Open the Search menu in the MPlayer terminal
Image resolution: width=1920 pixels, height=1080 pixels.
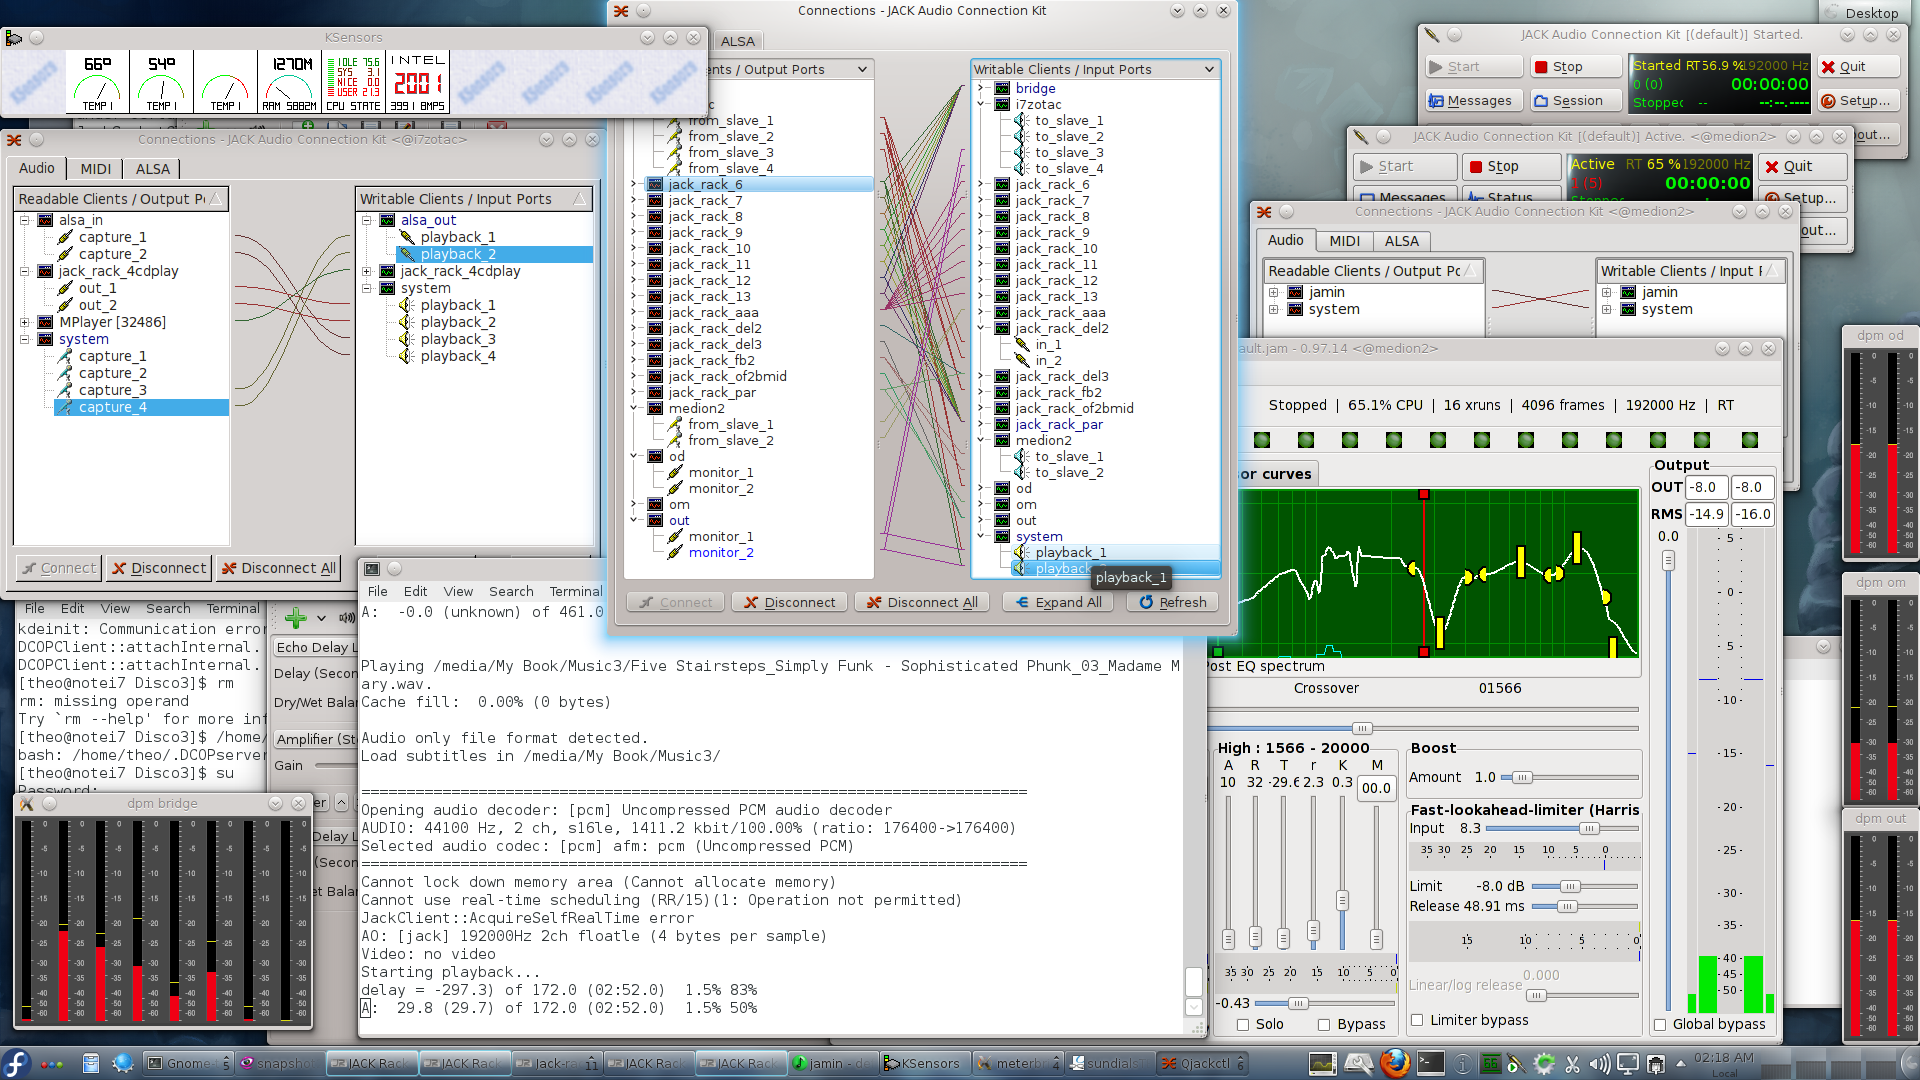(510, 591)
